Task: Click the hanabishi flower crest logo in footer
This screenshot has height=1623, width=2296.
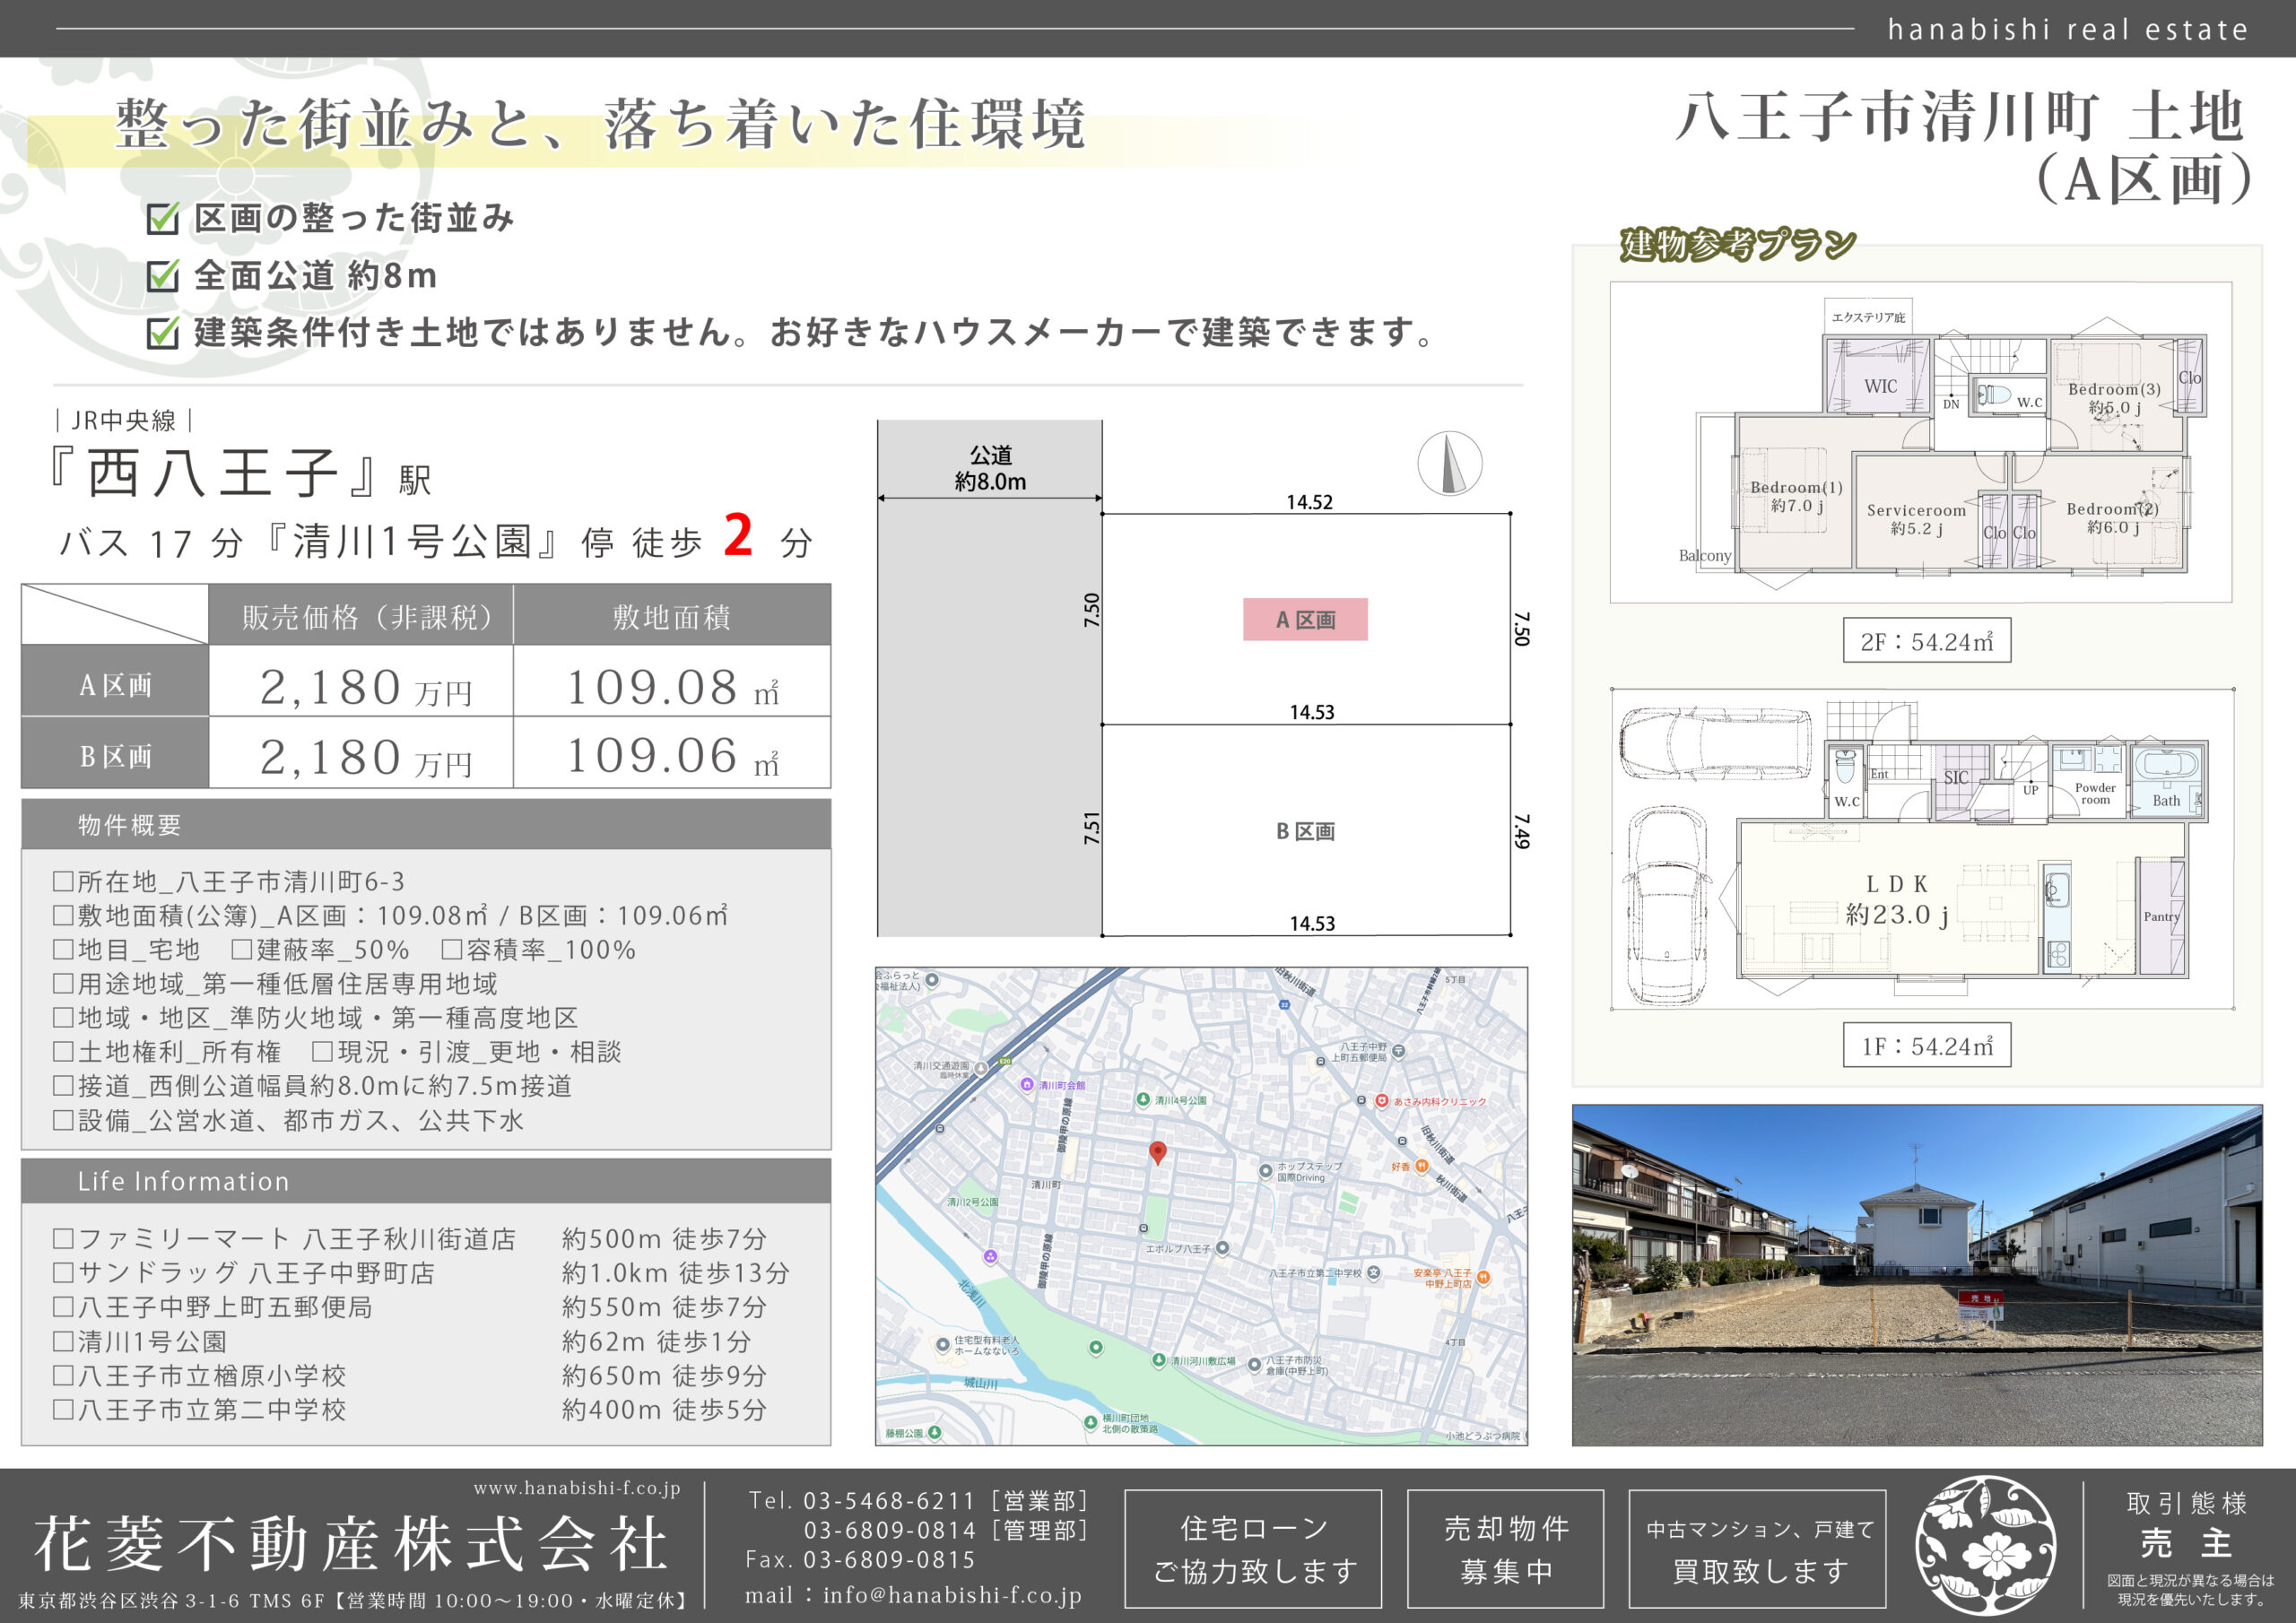Action: tap(1985, 1546)
